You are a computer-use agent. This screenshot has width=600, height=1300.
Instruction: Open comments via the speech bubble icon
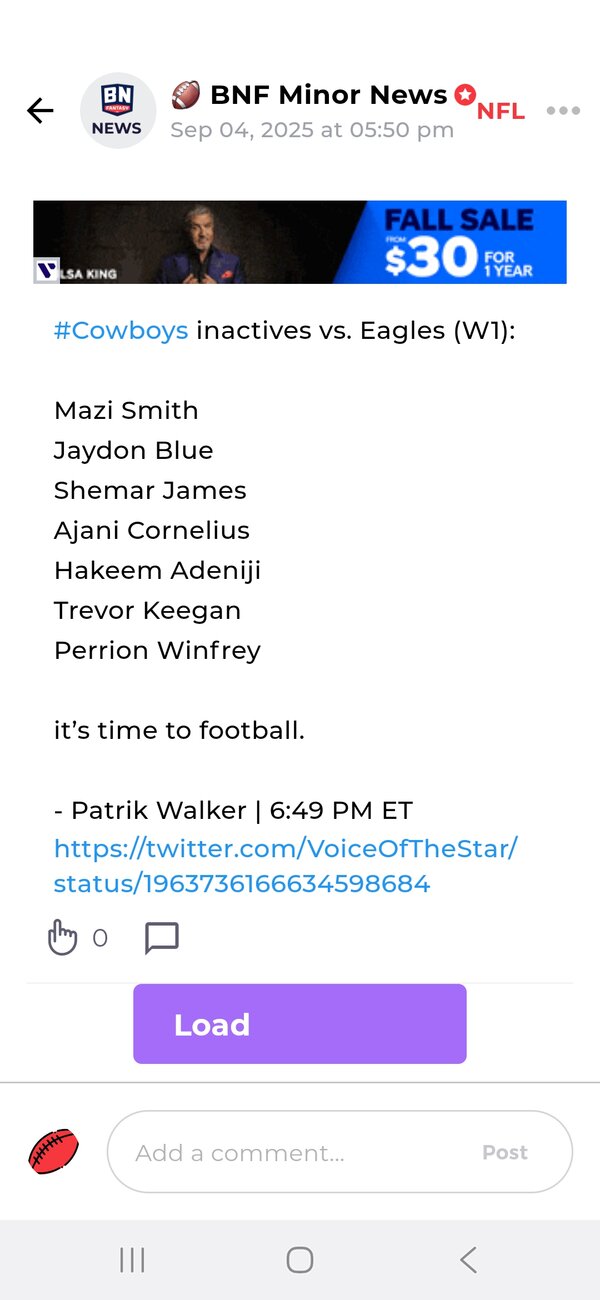coord(162,938)
